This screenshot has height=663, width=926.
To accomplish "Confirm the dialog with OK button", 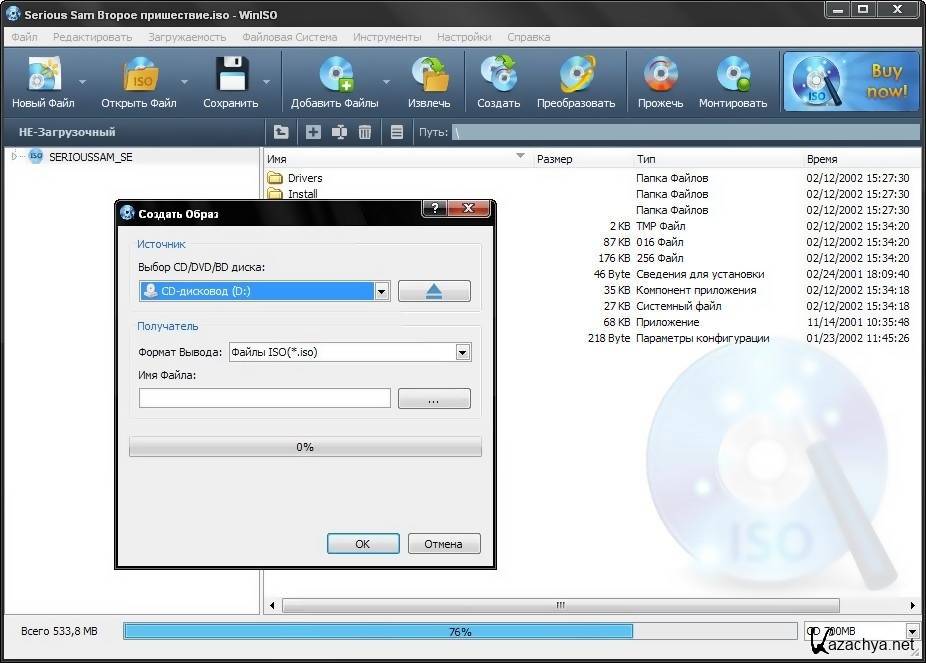I will [x=362, y=544].
